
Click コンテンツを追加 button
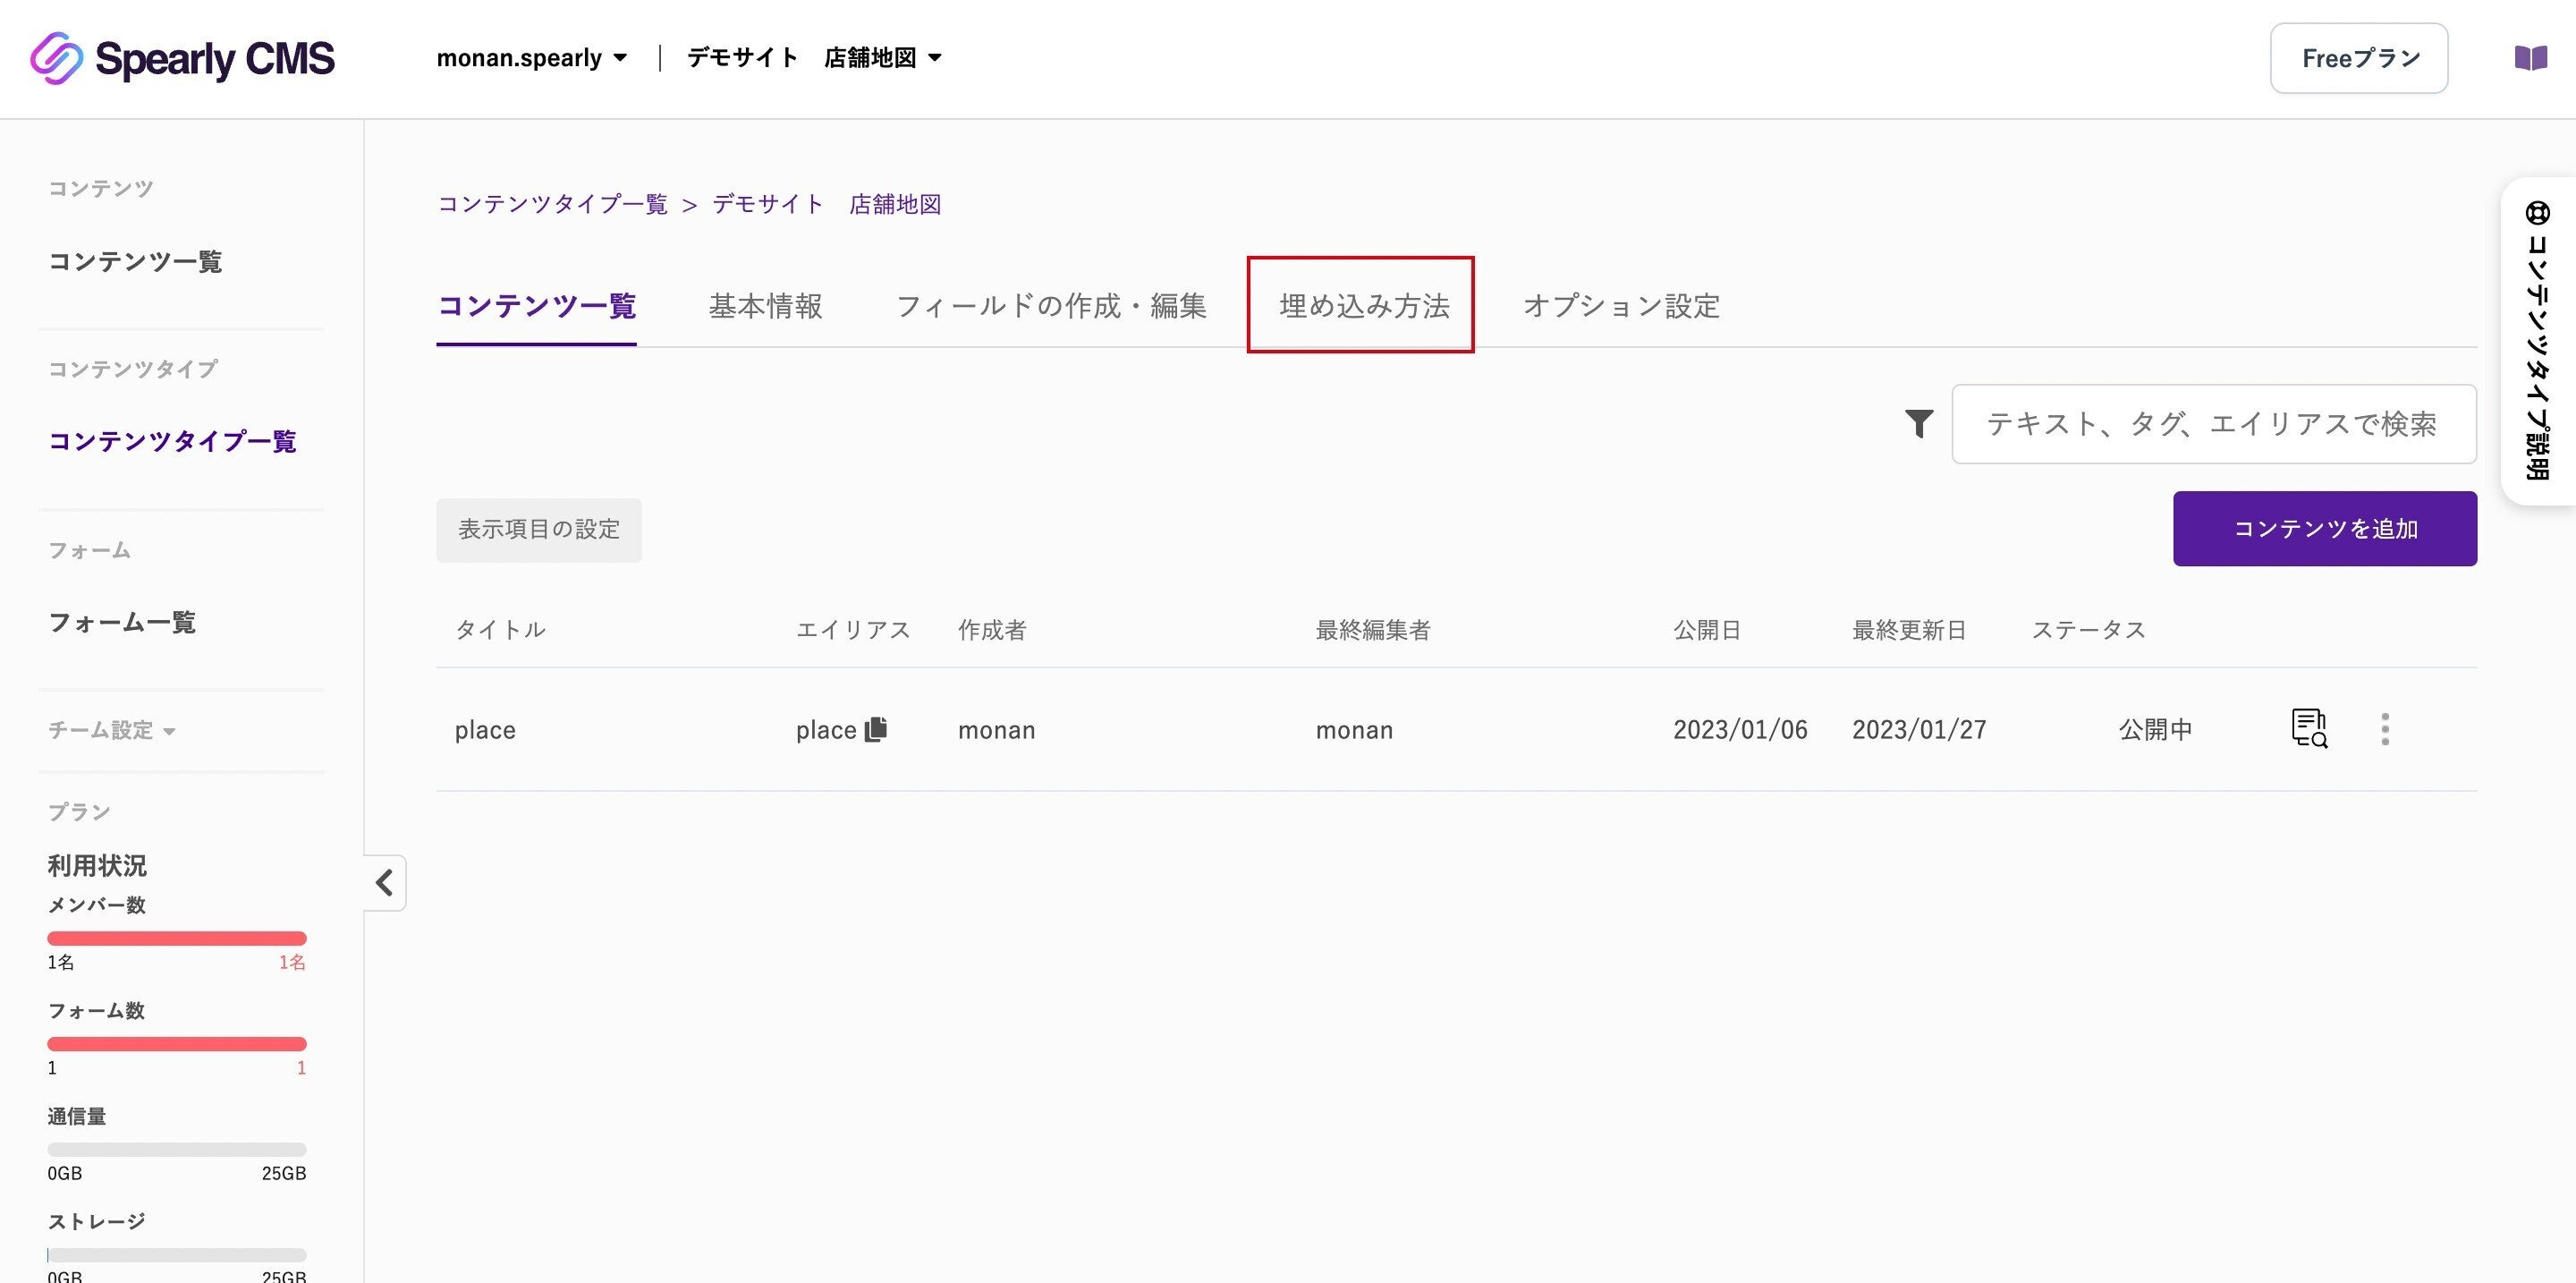click(2325, 528)
